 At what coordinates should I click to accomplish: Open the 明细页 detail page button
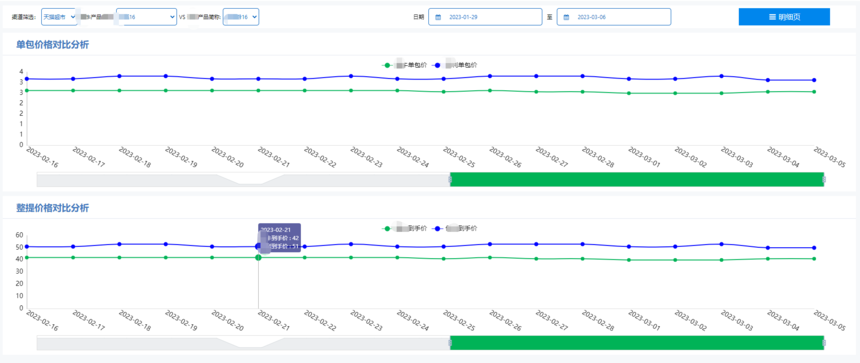[784, 17]
